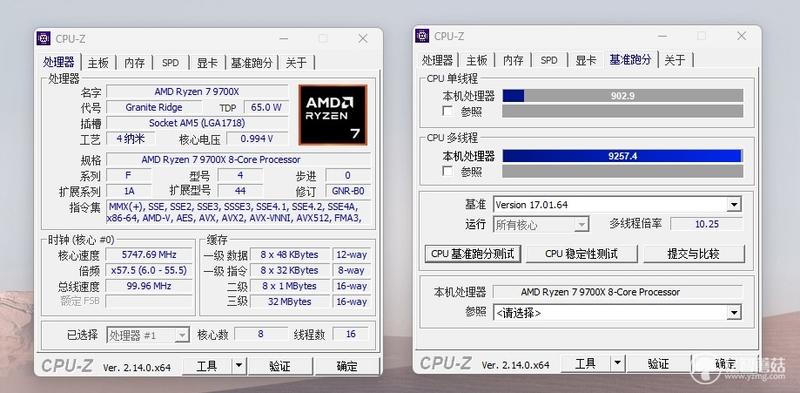Open SPD tab in left window
The height and width of the screenshot is (393, 800).
tap(170, 63)
